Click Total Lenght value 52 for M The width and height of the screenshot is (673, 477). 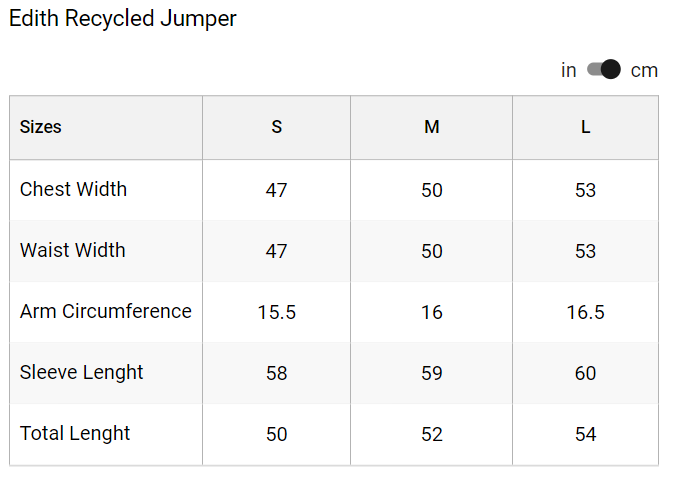(431, 434)
